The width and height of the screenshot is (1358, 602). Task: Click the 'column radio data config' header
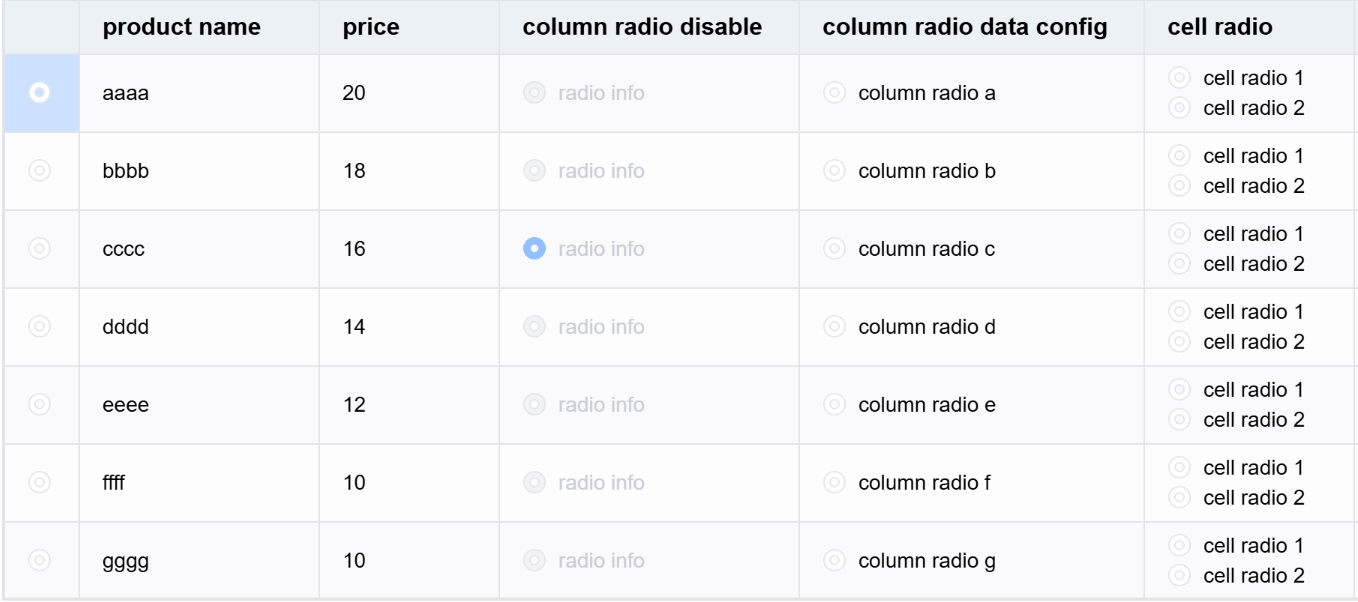pyautogui.click(x=965, y=27)
